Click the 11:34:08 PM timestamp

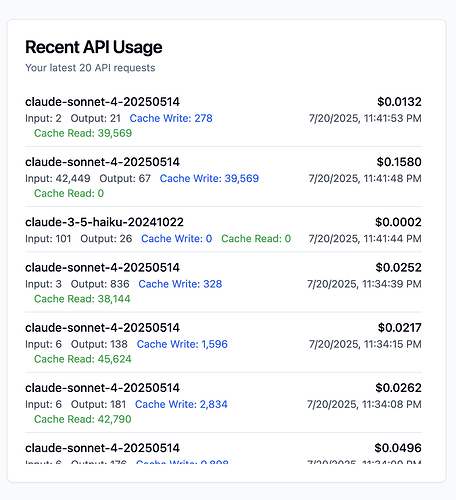[364, 404]
